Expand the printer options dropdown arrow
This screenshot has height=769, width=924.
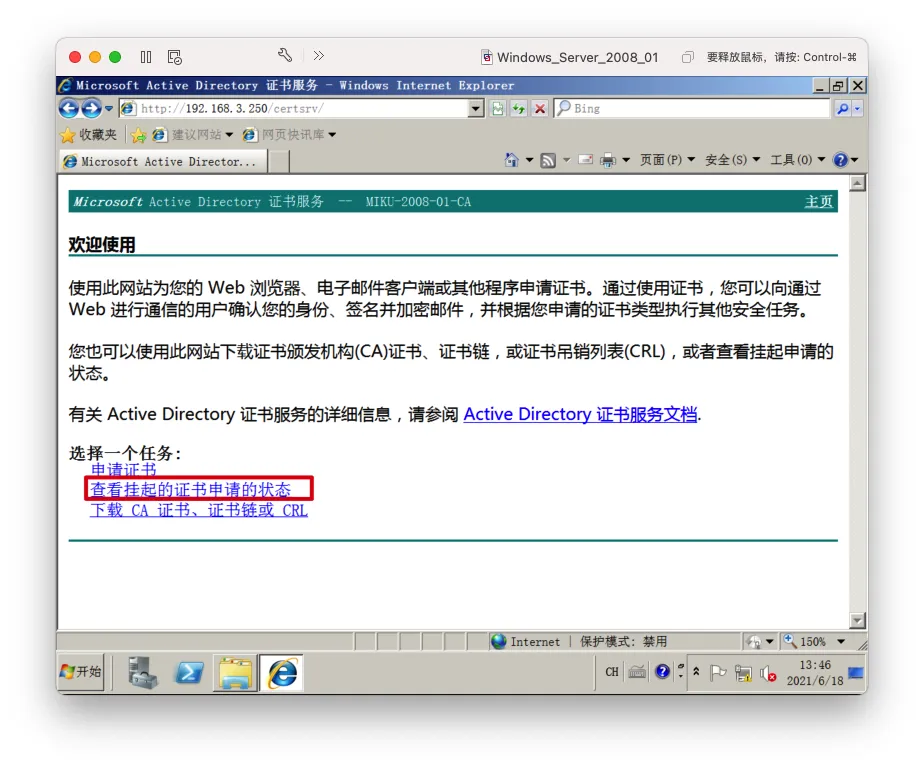coord(626,160)
